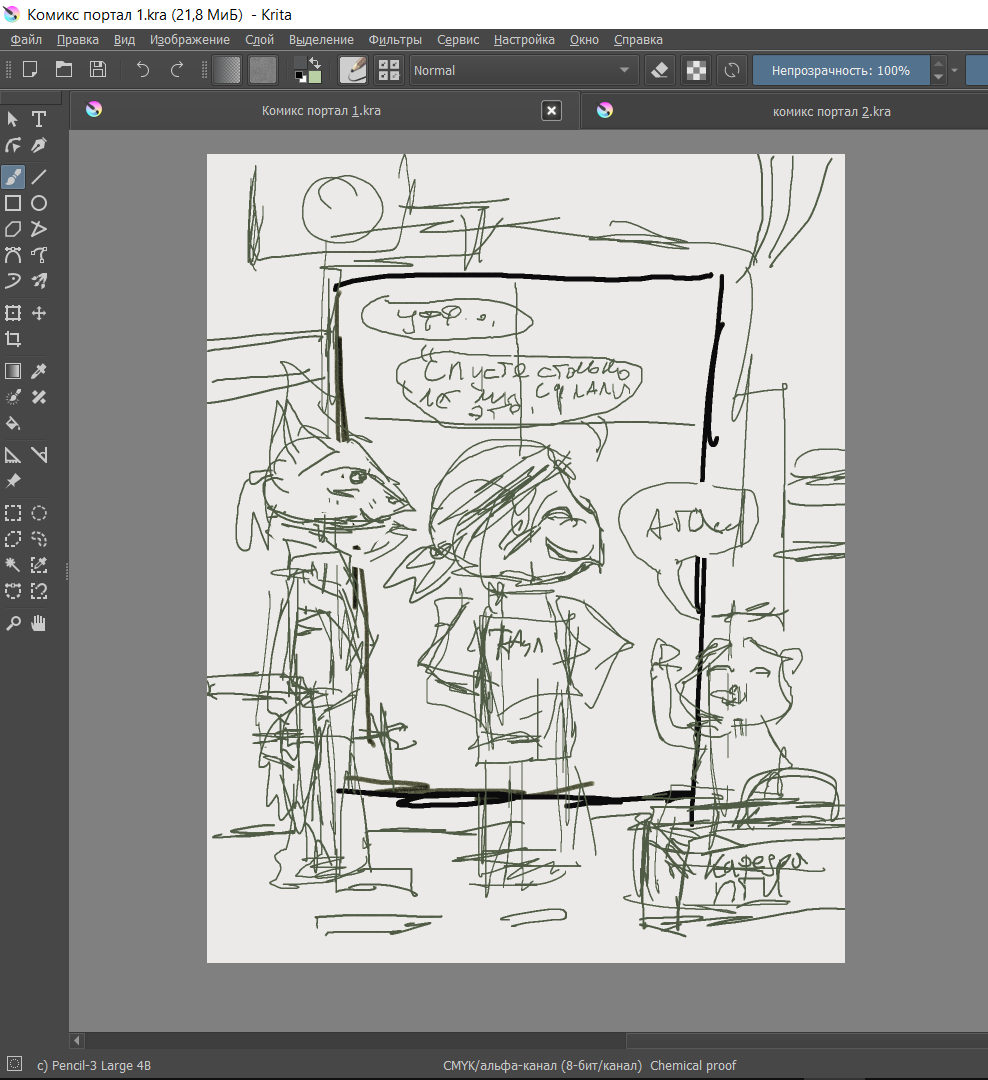
Task: Toggle the soft proofing status bar icon
Action: pyautogui.click(x=14, y=1064)
